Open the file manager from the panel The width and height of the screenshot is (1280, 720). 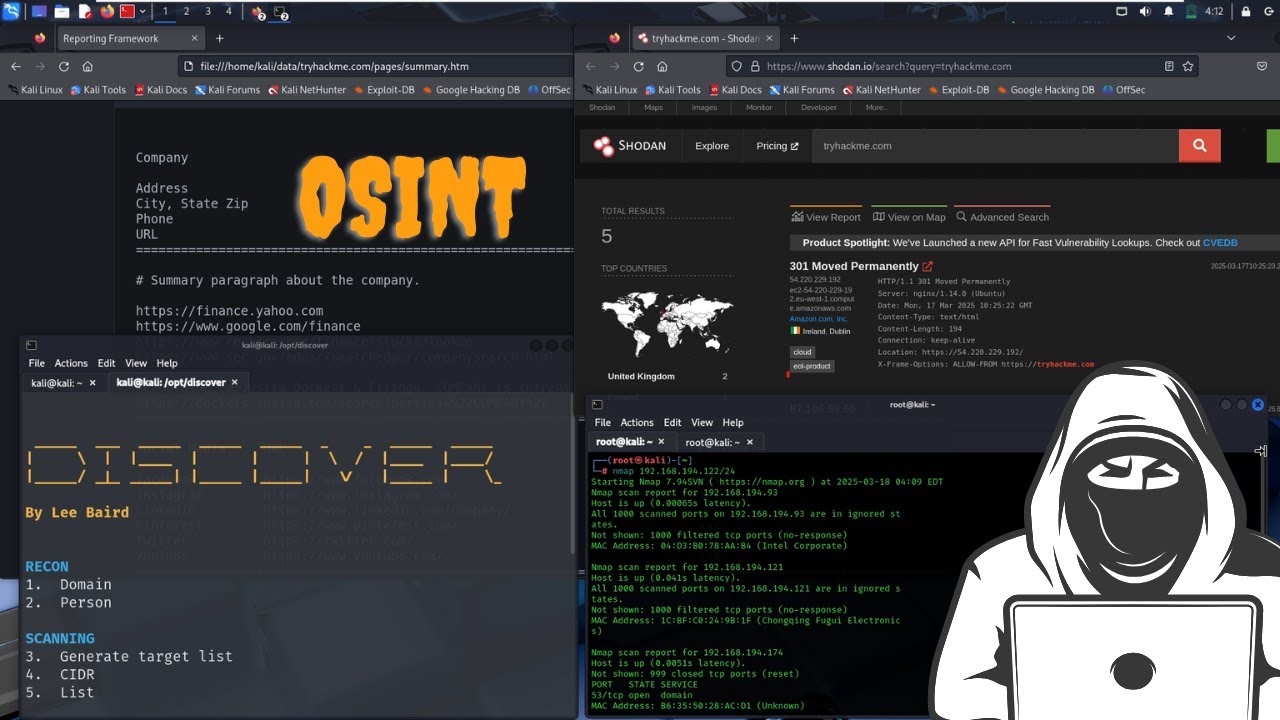point(62,12)
